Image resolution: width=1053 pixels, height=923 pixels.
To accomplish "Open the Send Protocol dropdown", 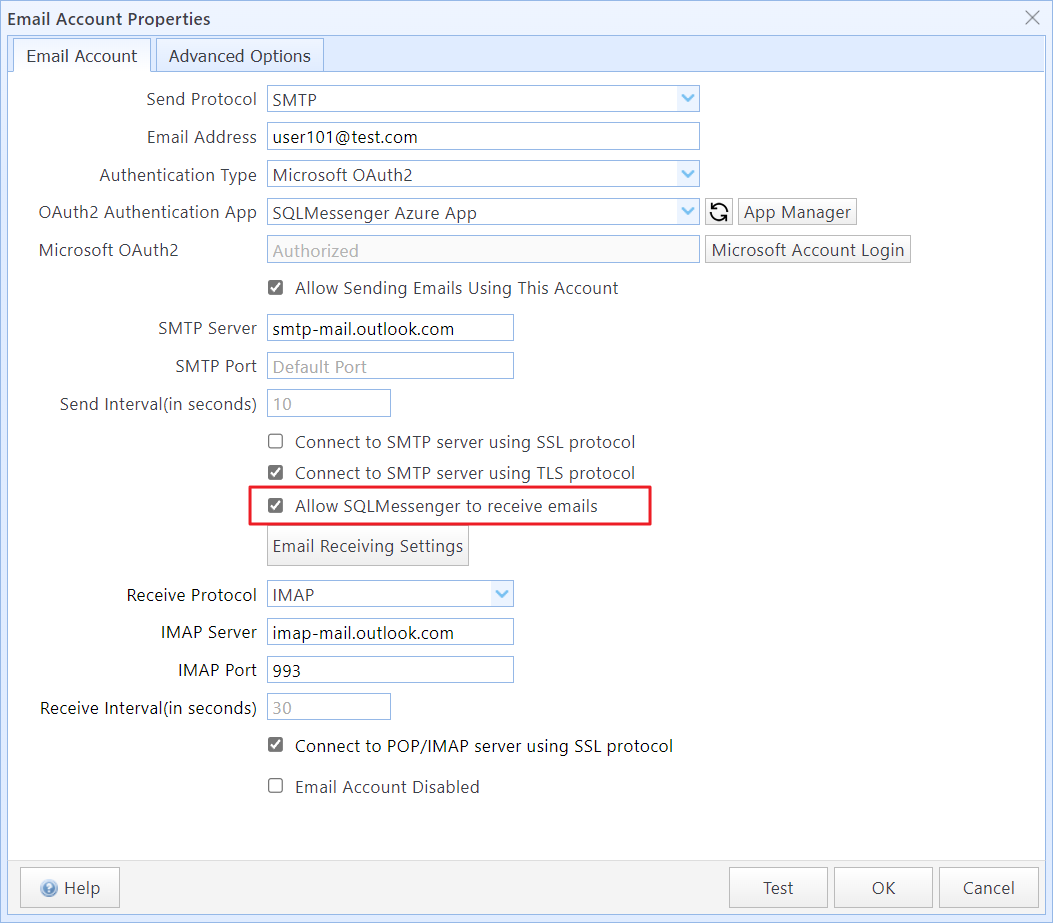I will point(687,99).
